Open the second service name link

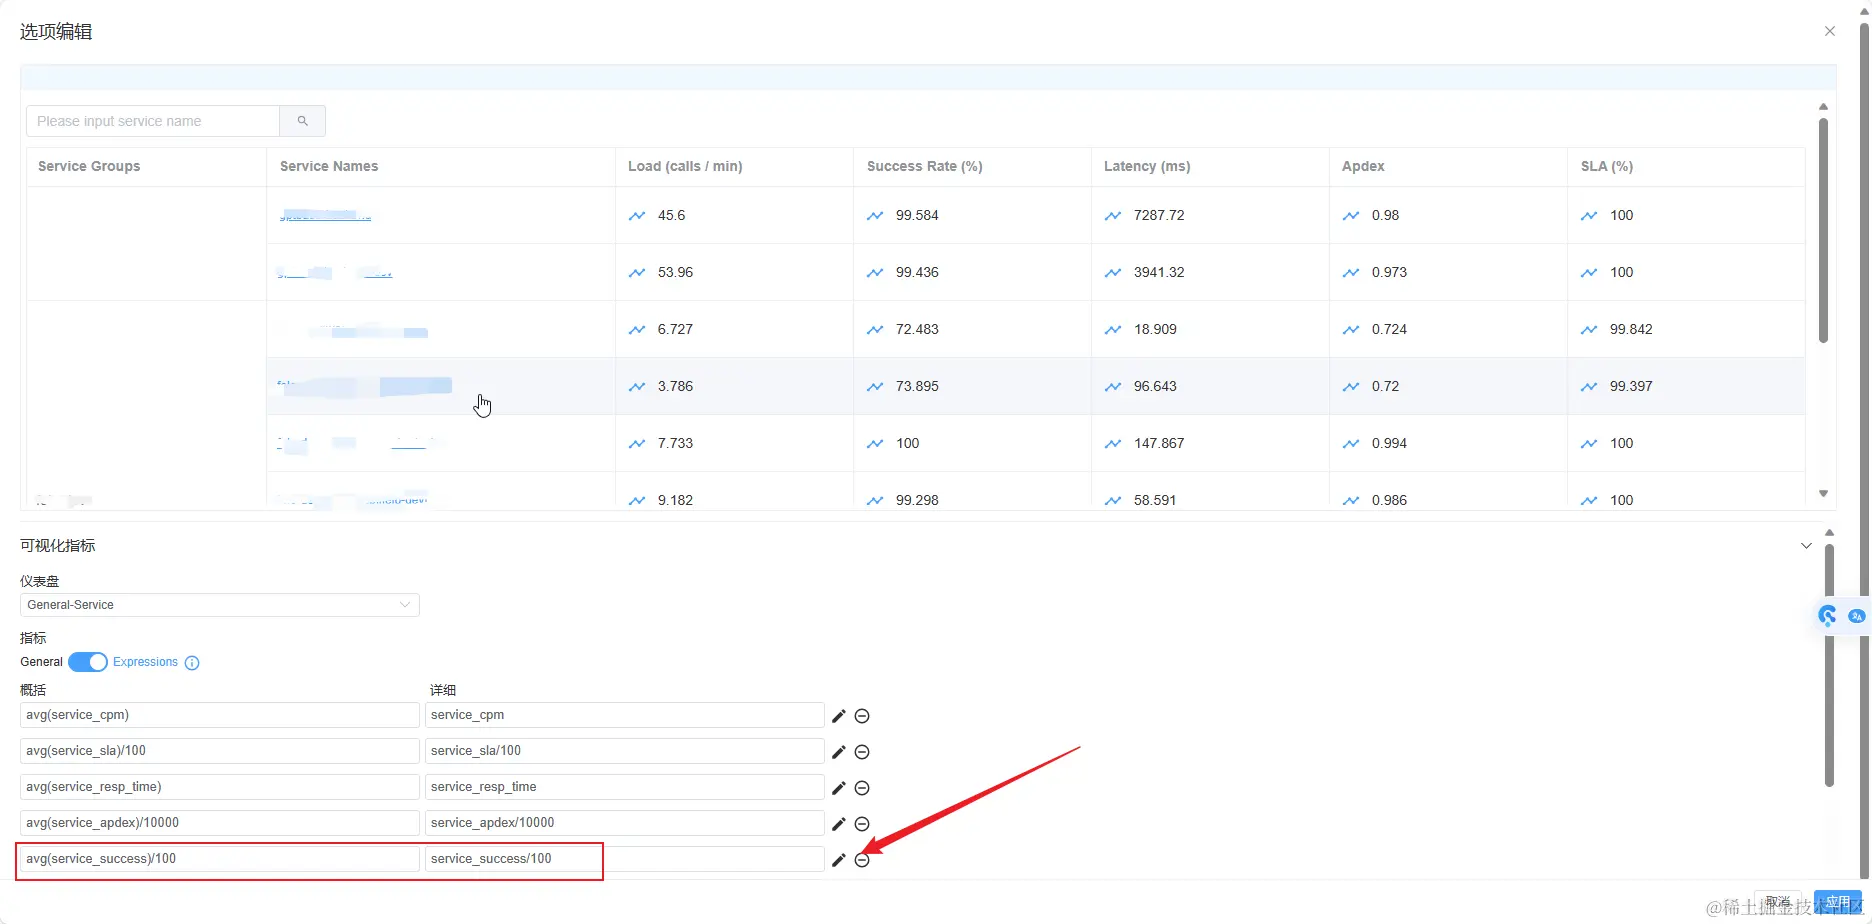pos(335,273)
